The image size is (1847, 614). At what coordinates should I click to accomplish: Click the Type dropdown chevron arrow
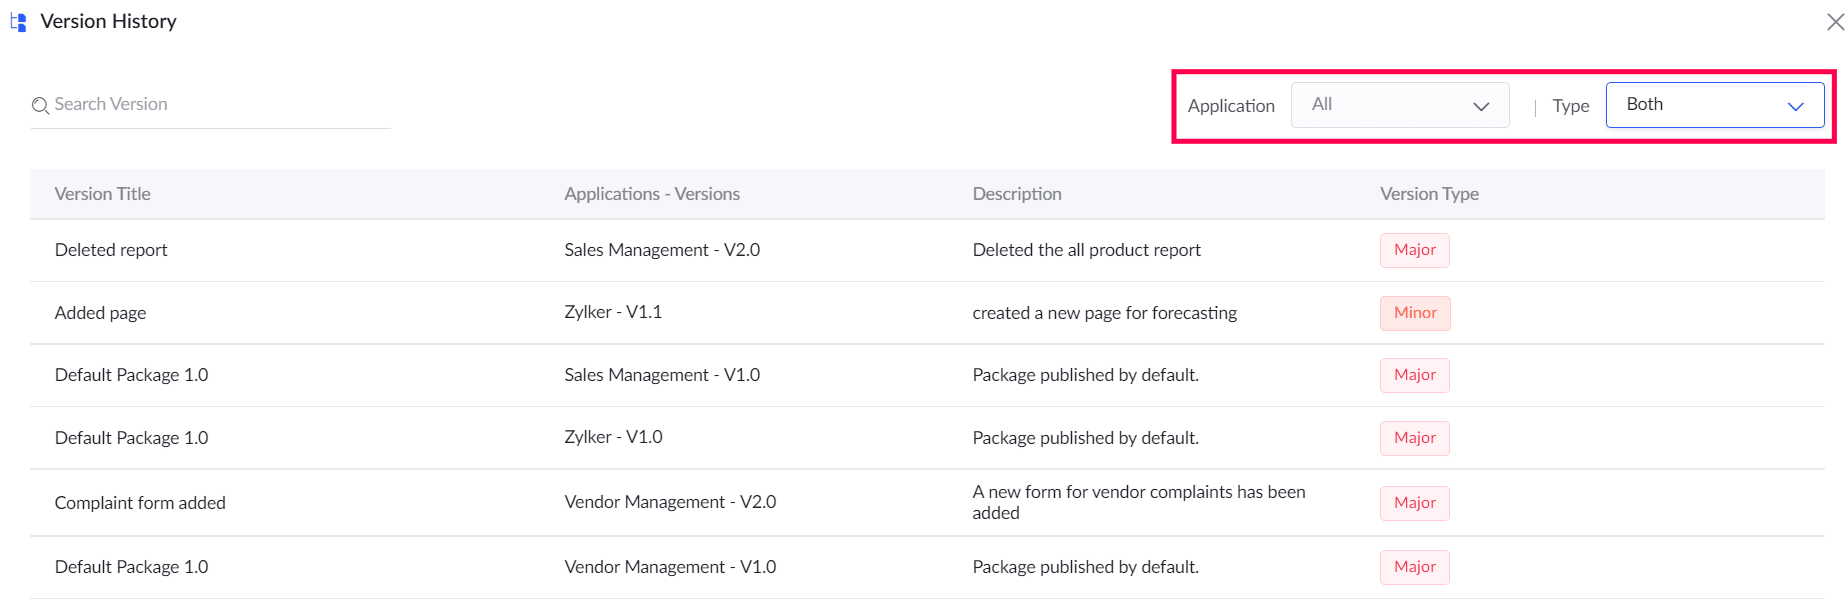click(x=1796, y=106)
